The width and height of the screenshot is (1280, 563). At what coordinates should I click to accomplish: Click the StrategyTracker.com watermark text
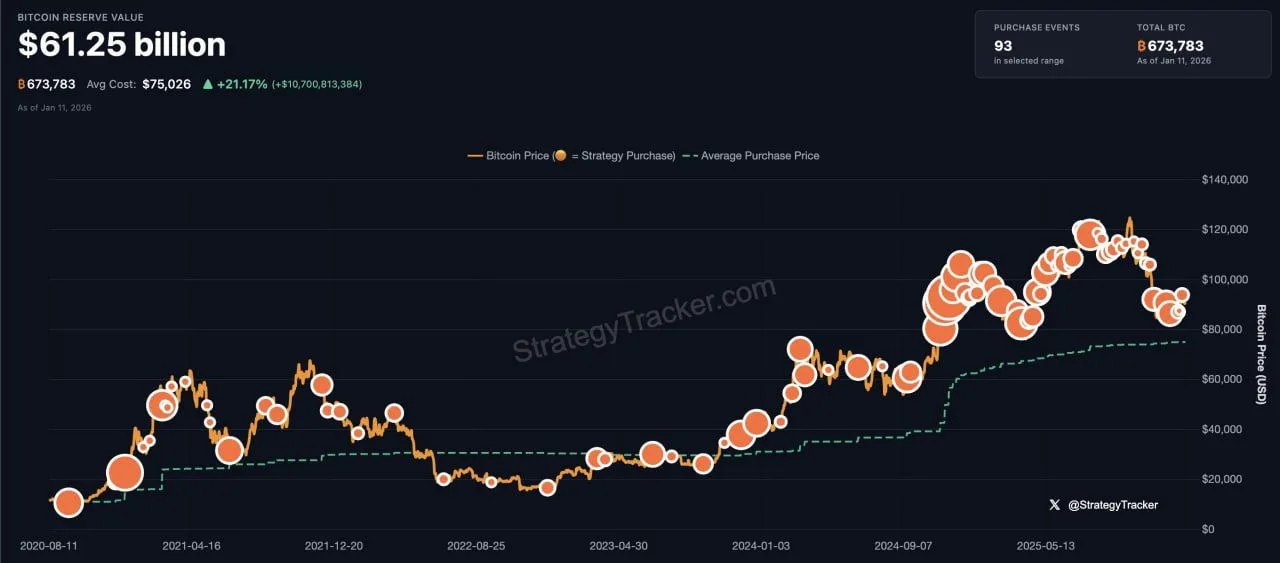point(644,320)
